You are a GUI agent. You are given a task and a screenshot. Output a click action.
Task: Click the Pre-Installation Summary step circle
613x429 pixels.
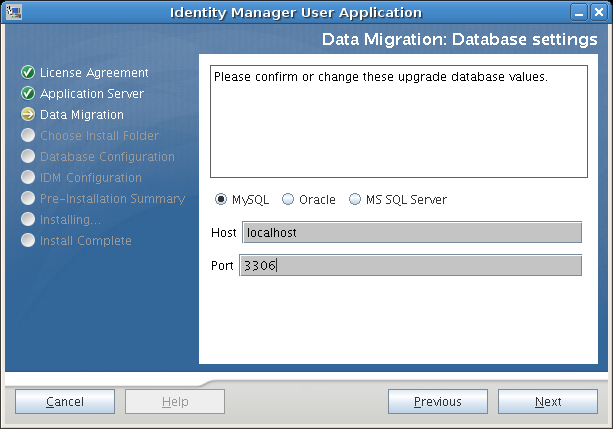pos(28,199)
